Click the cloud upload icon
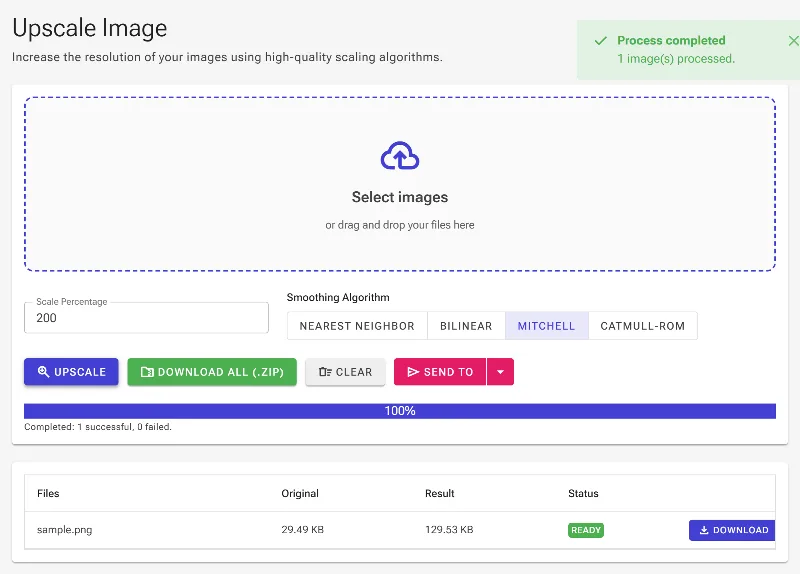800x574 pixels. (x=399, y=156)
